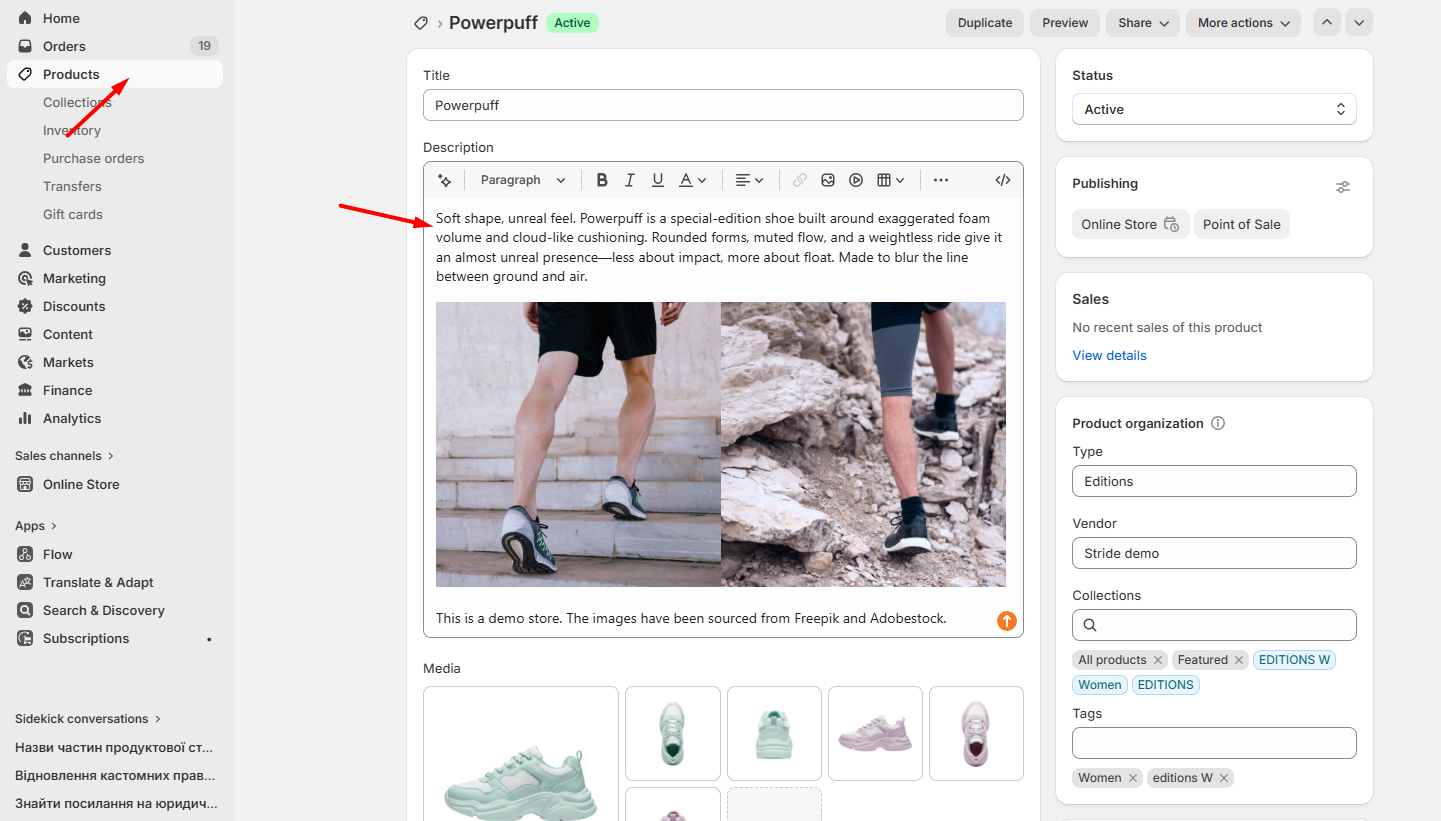Expand Sales channels section
The image size is (1441, 821).
pyautogui.click(x=65, y=456)
